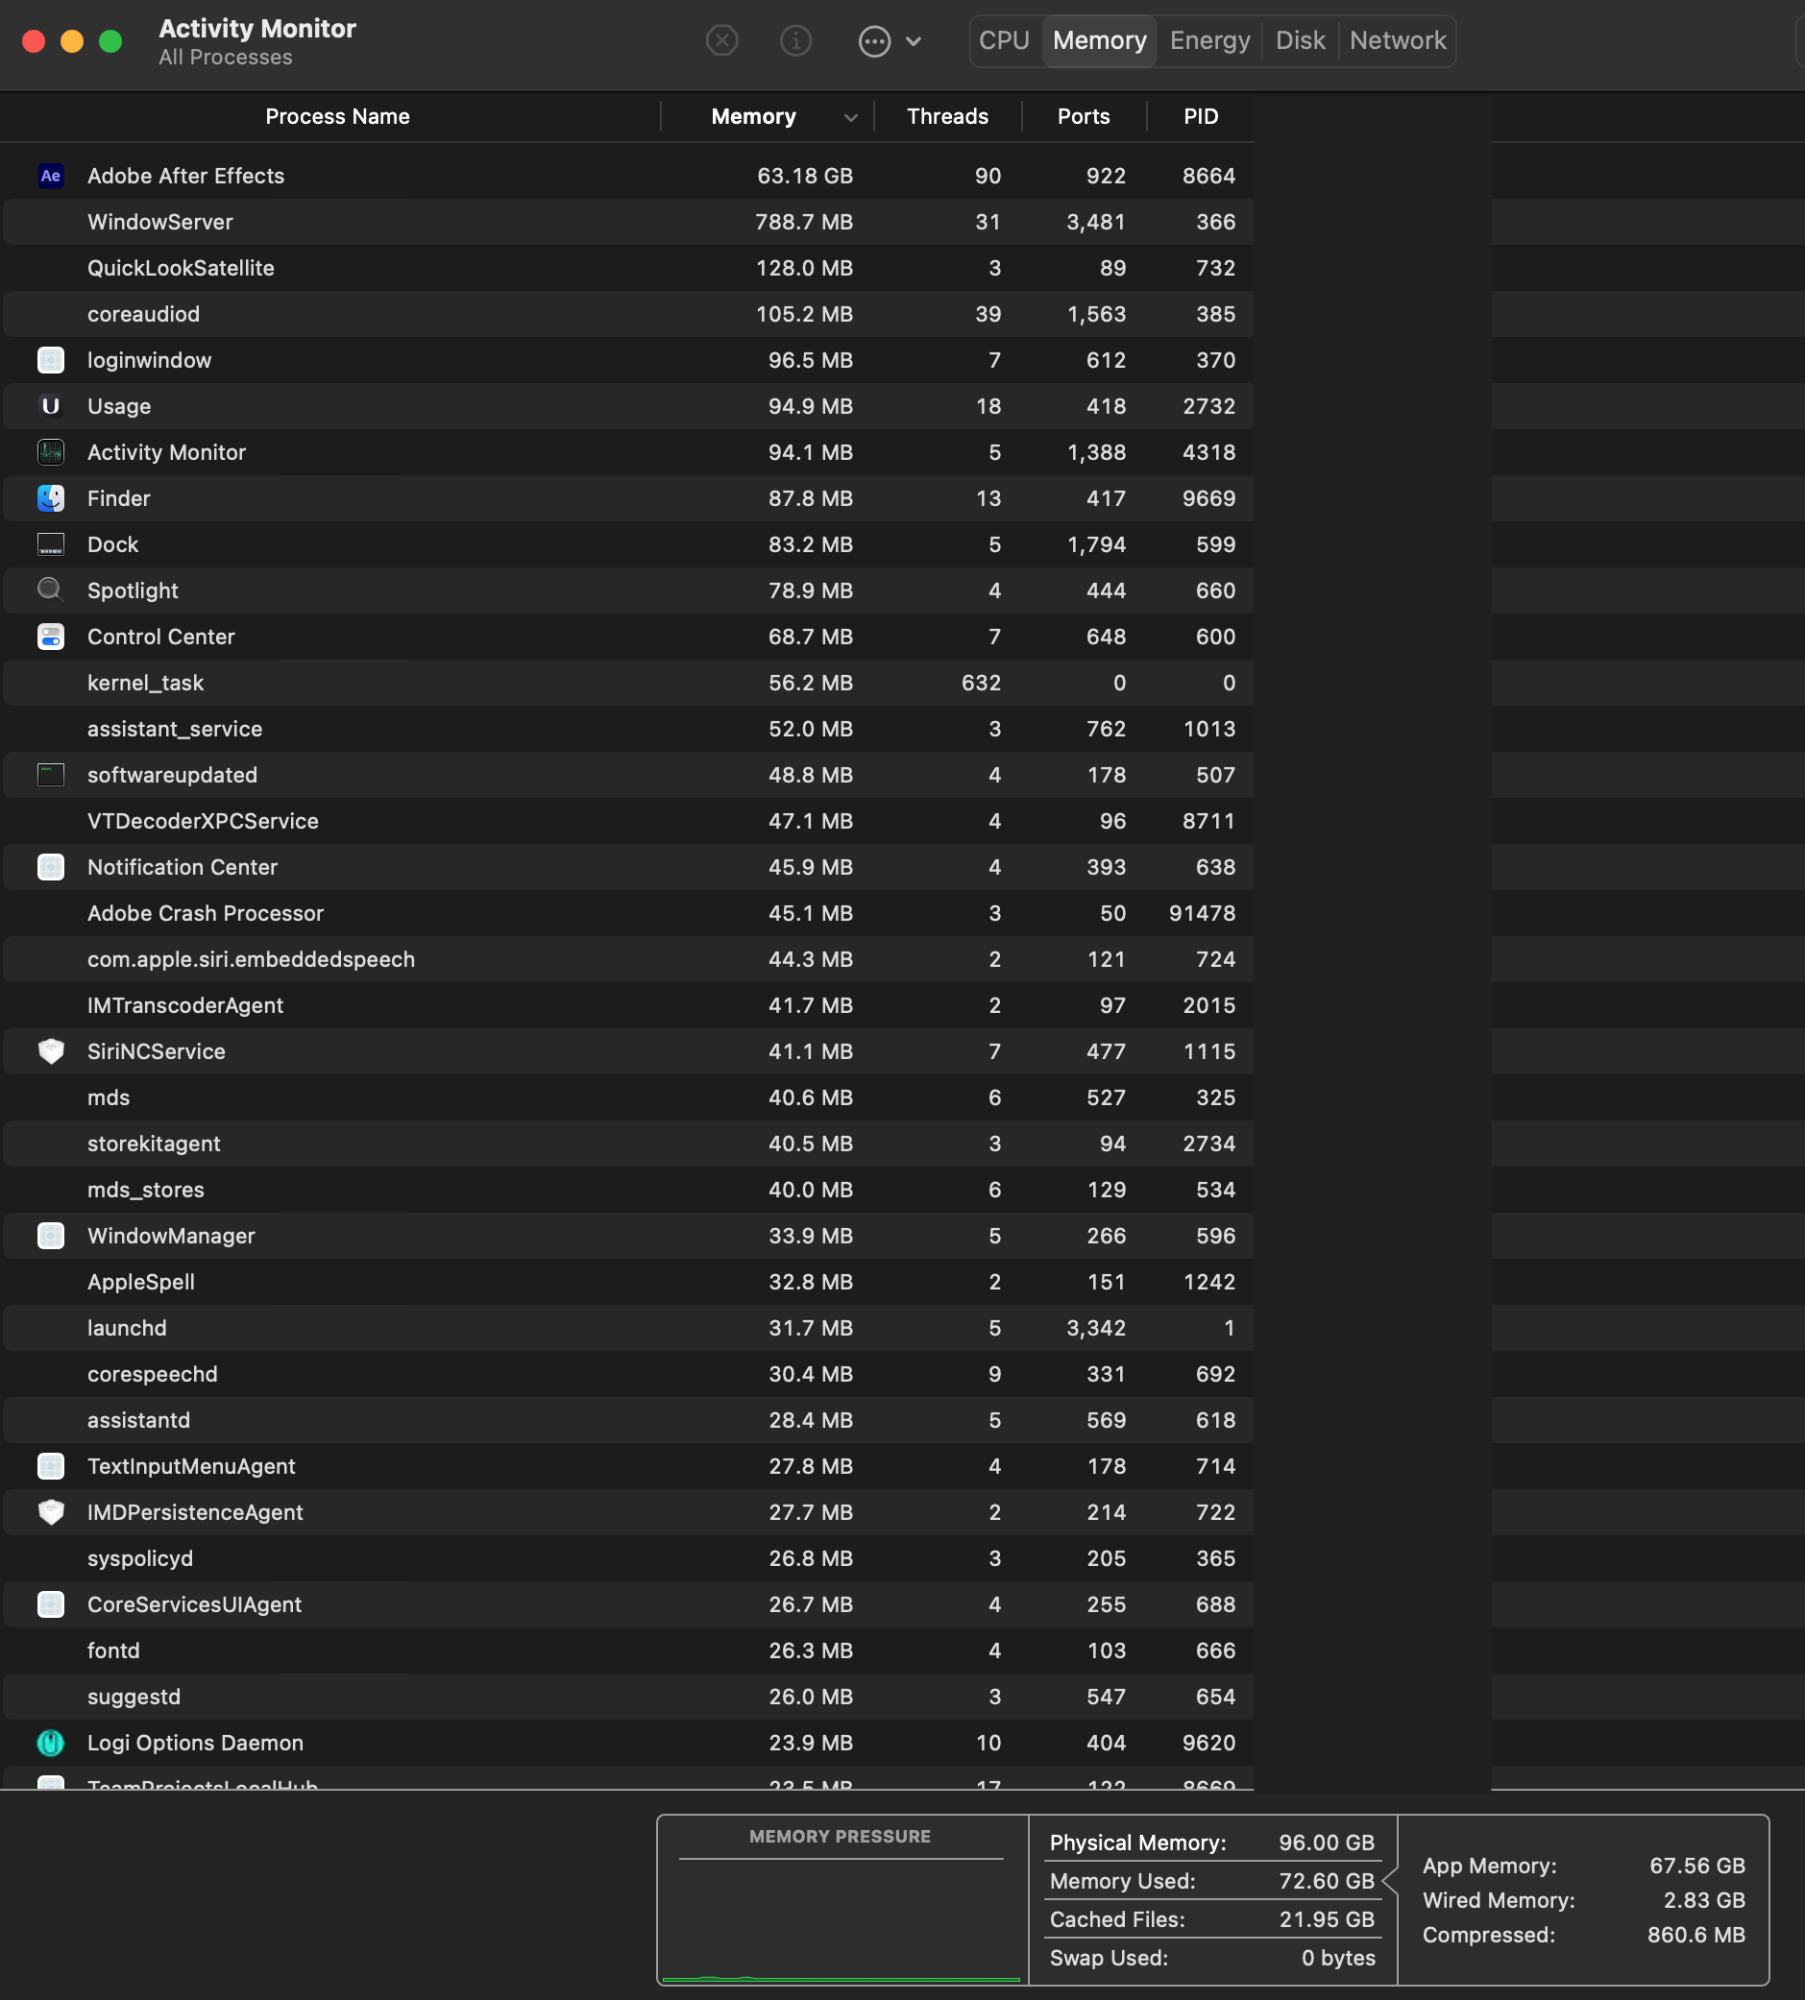Select the corespeechd row
The height and width of the screenshot is (2000, 1805).
point(628,1374)
